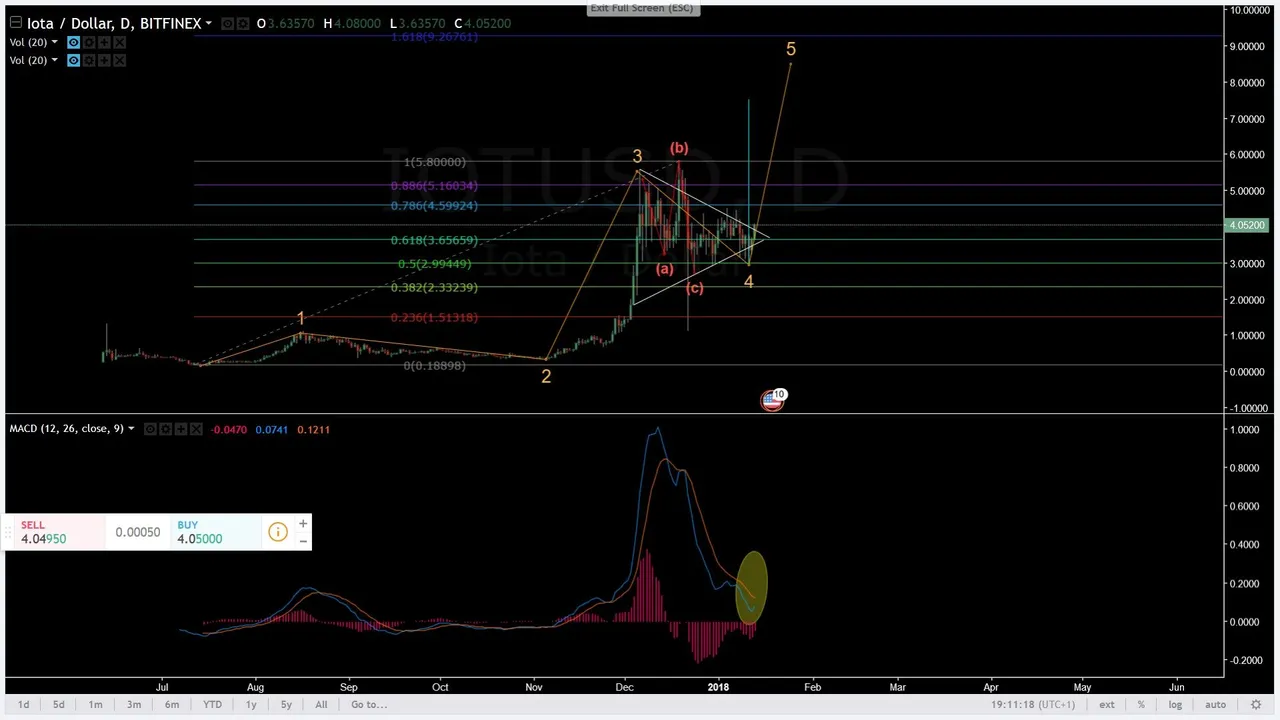Collapse the chart legend with the minus box icon
The image size is (1280, 720).
click(16, 23)
